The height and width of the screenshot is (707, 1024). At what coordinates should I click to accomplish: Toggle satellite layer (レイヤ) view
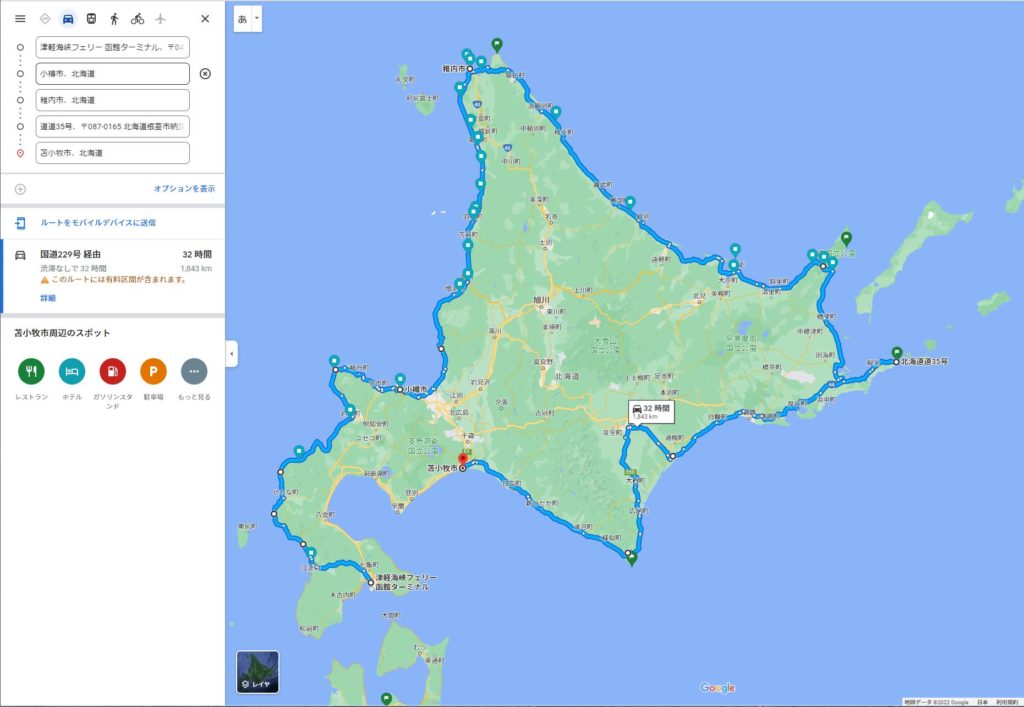(x=257, y=672)
